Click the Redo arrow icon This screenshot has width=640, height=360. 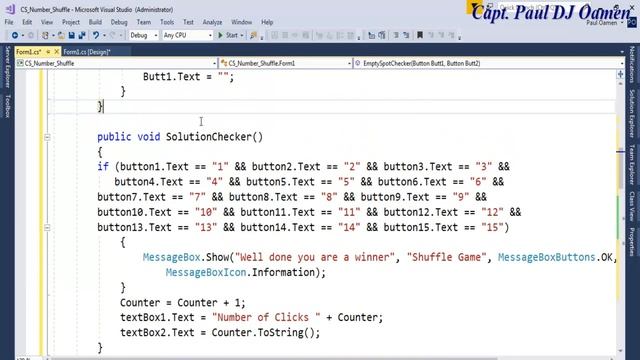(113, 36)
